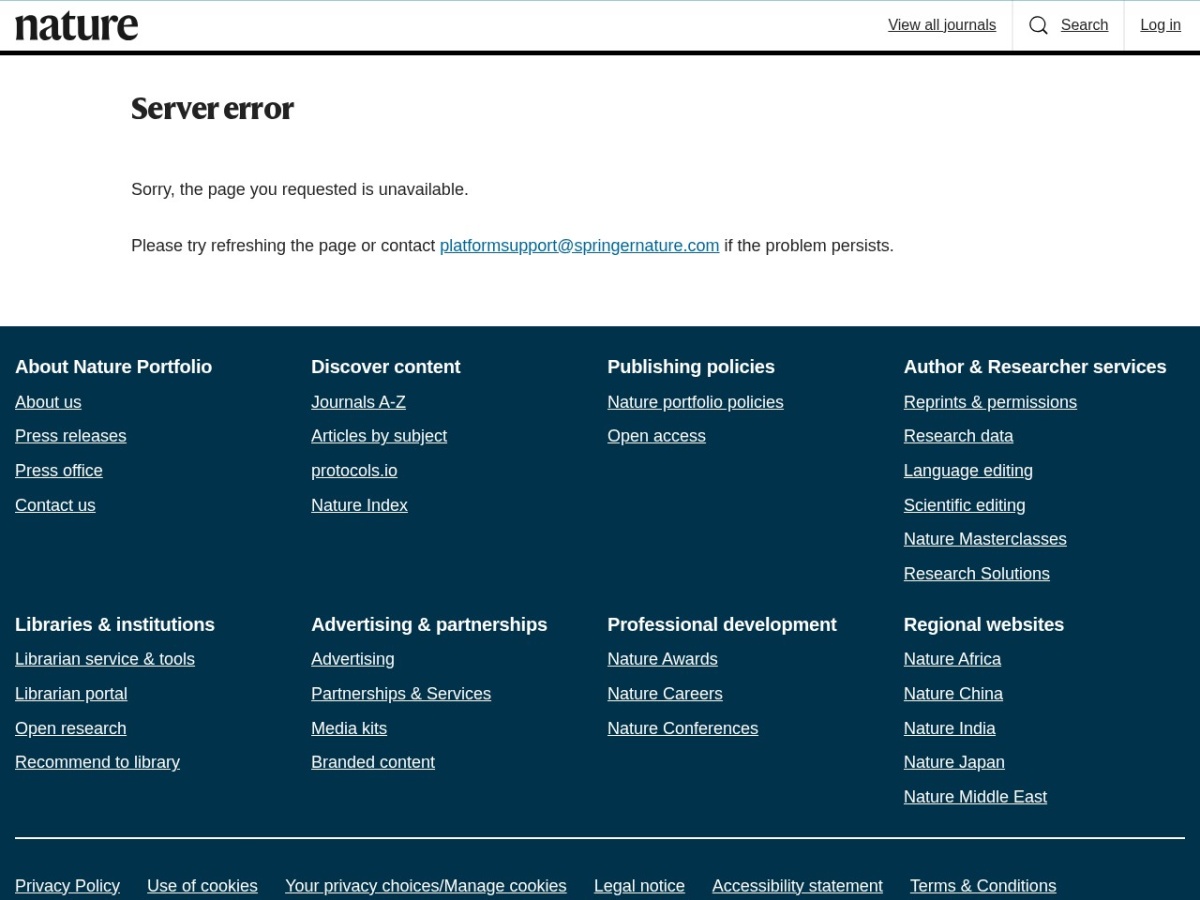Open Nature Careers

664,694
